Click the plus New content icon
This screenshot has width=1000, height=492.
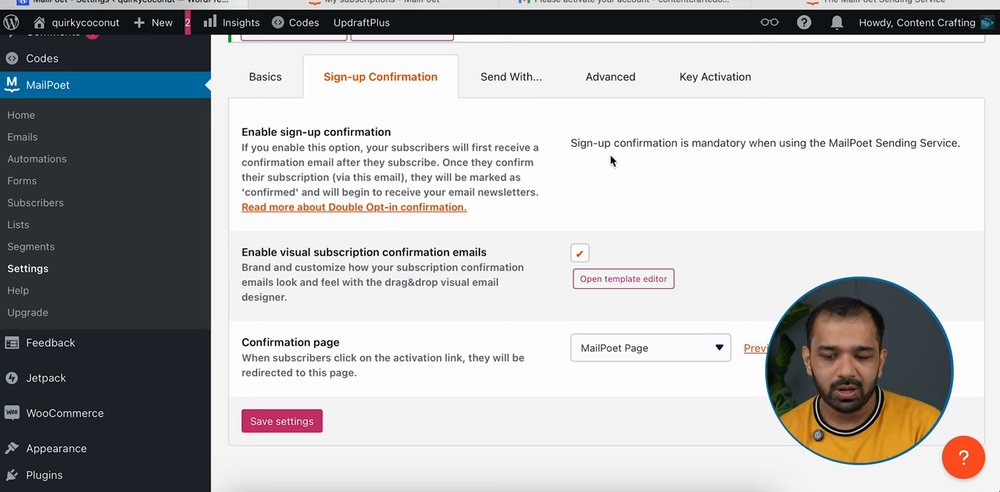point(139,22)
